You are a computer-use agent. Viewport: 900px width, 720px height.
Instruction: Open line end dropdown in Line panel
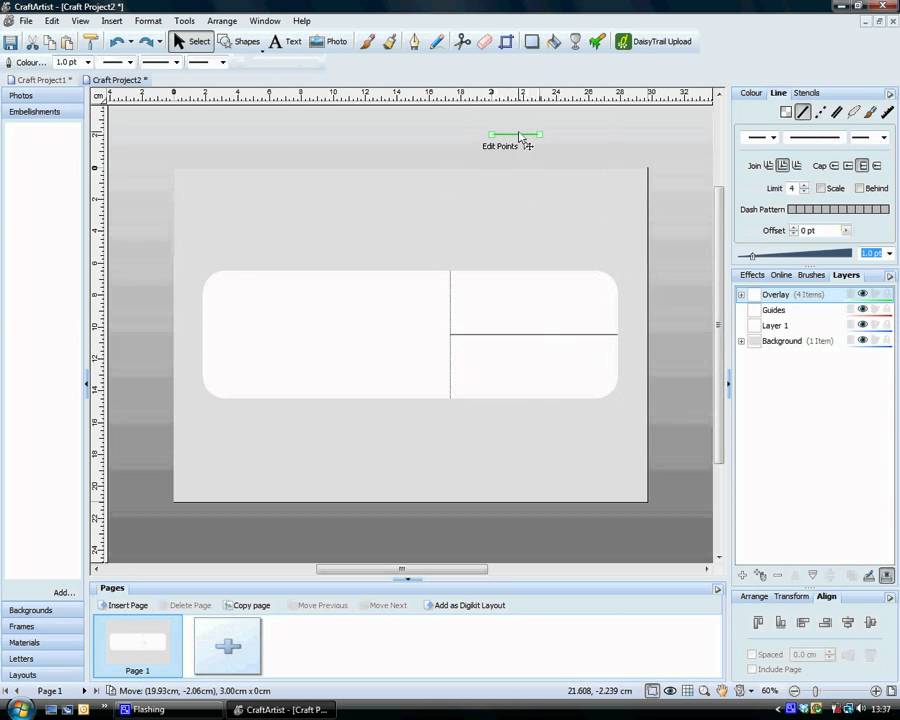(x=869, y=138)
